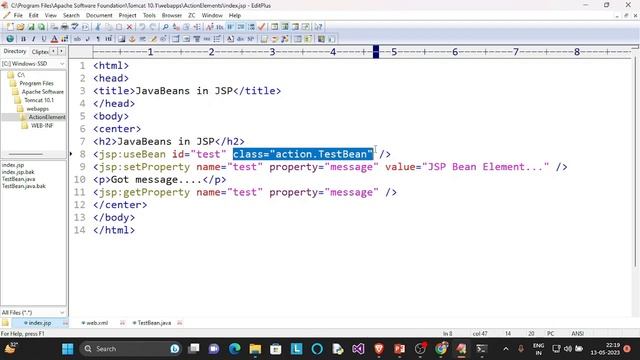Open the Window menu

pos(212,16)
